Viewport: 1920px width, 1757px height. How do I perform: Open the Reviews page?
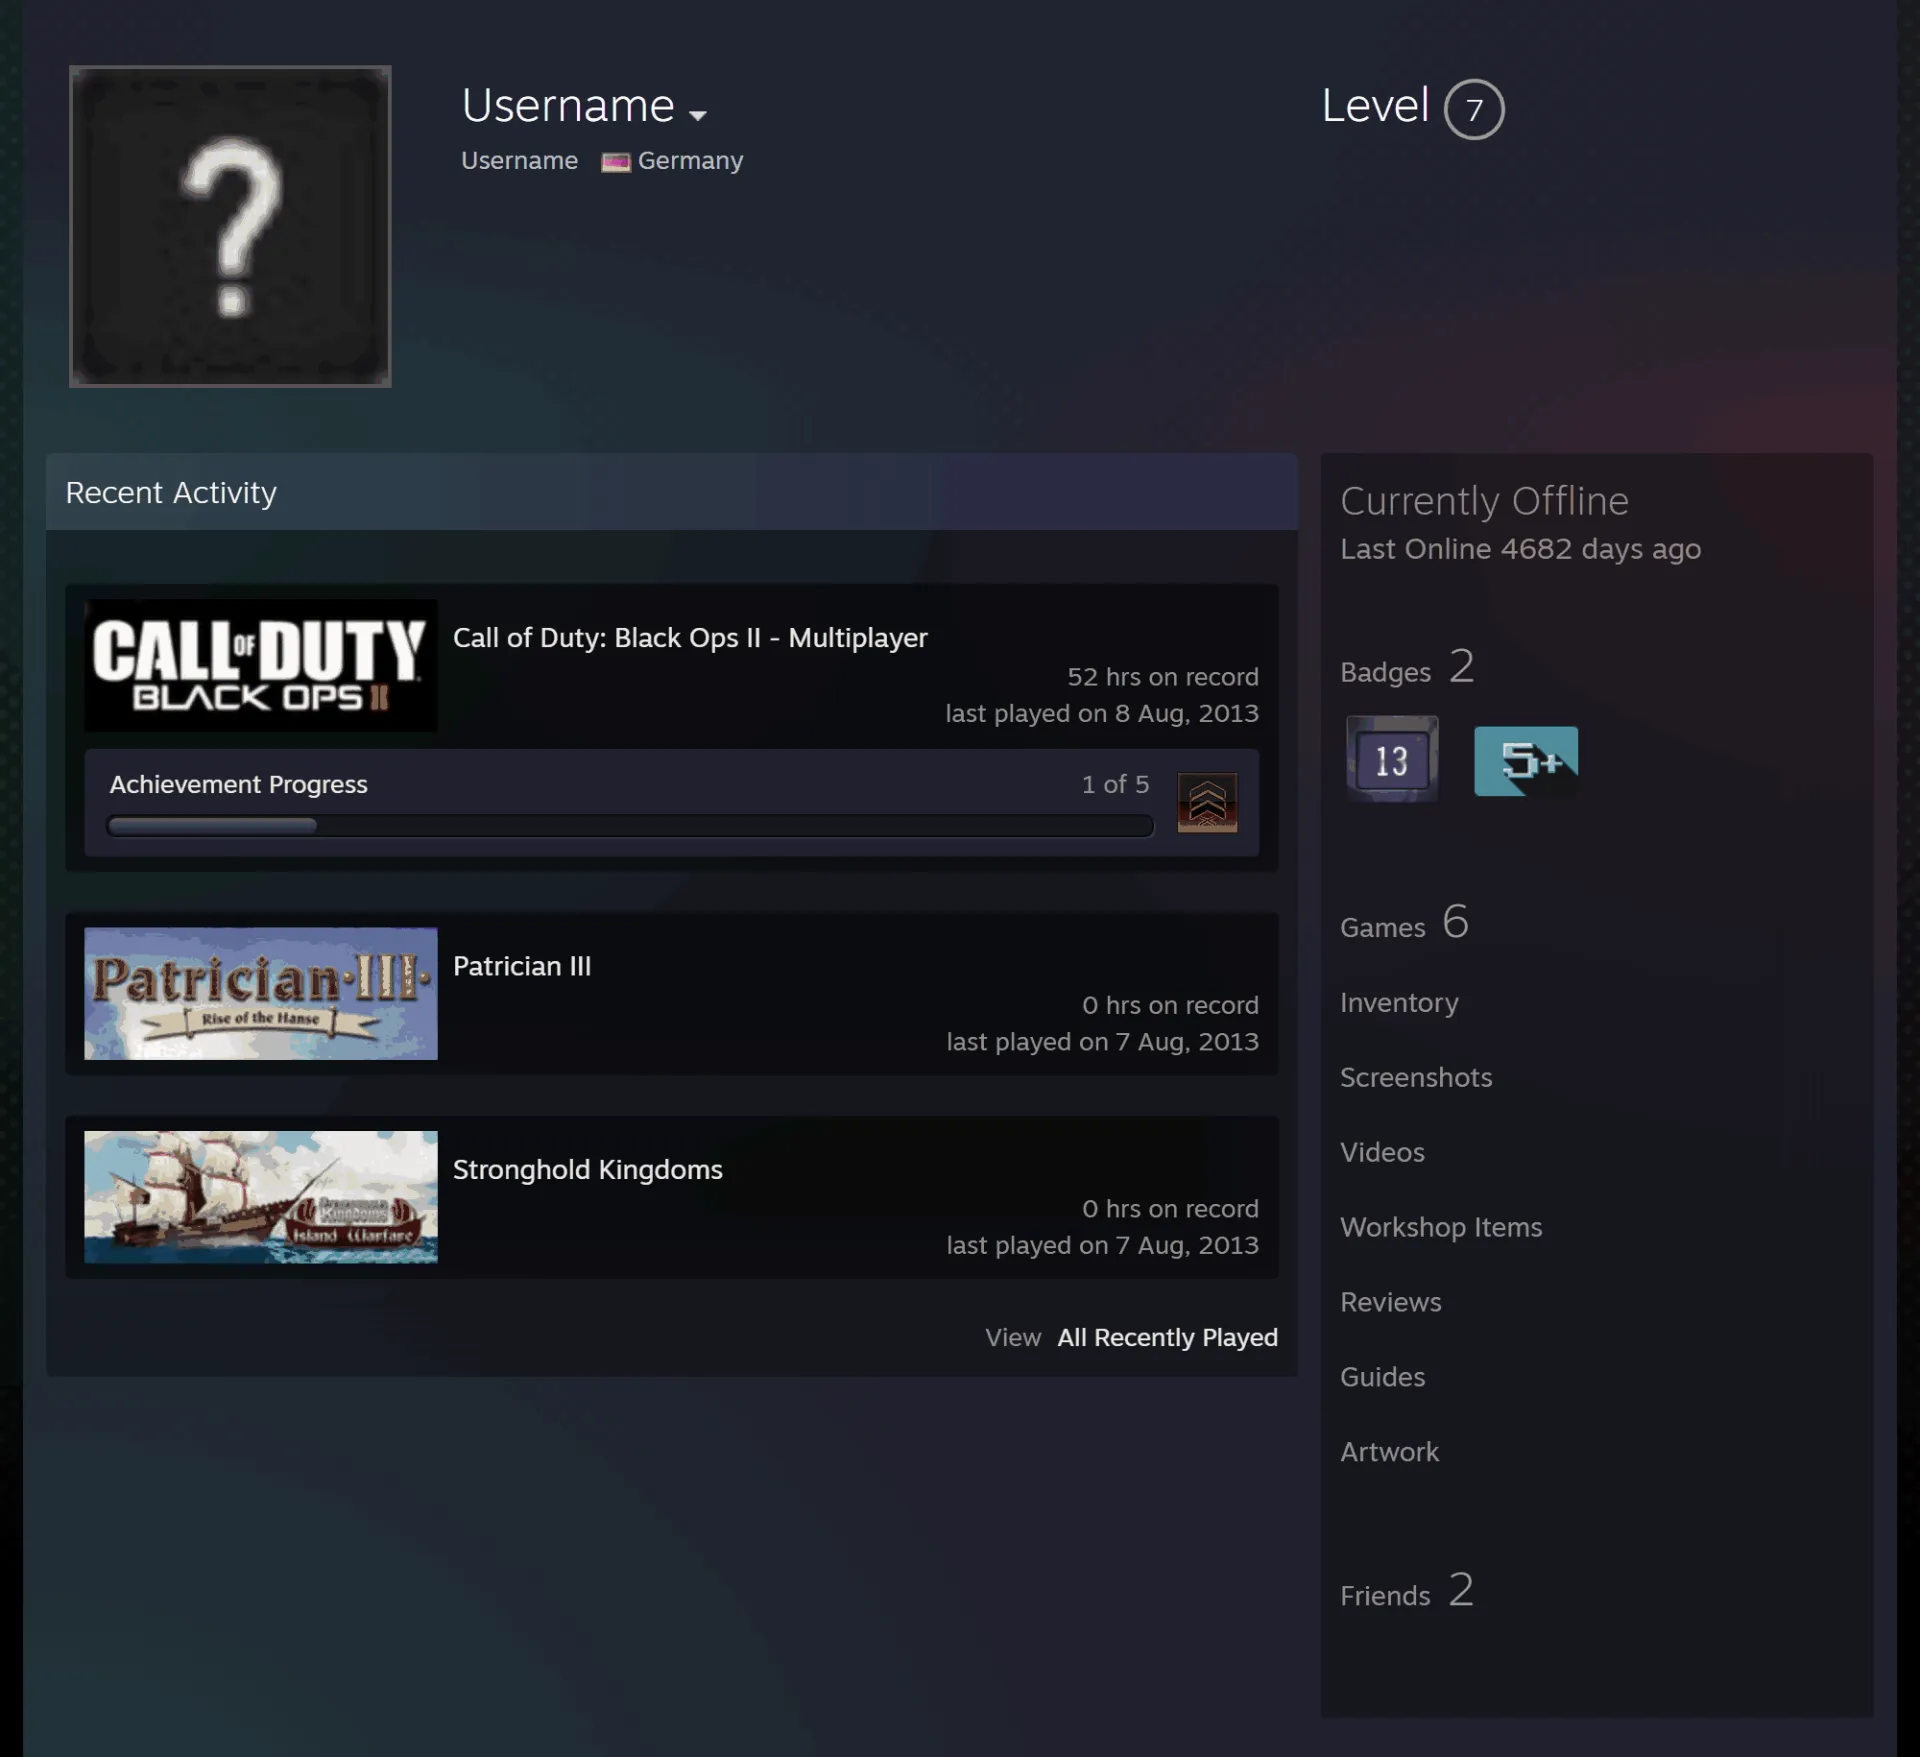(1390, 1302)
